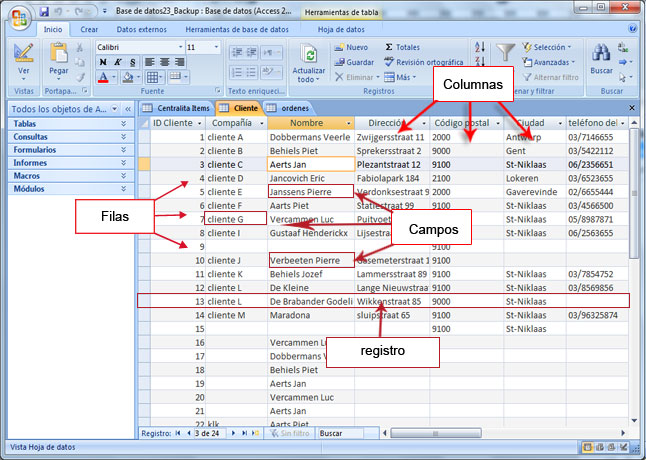
Task: Click the Nombre column header
Action: point(310,122)
